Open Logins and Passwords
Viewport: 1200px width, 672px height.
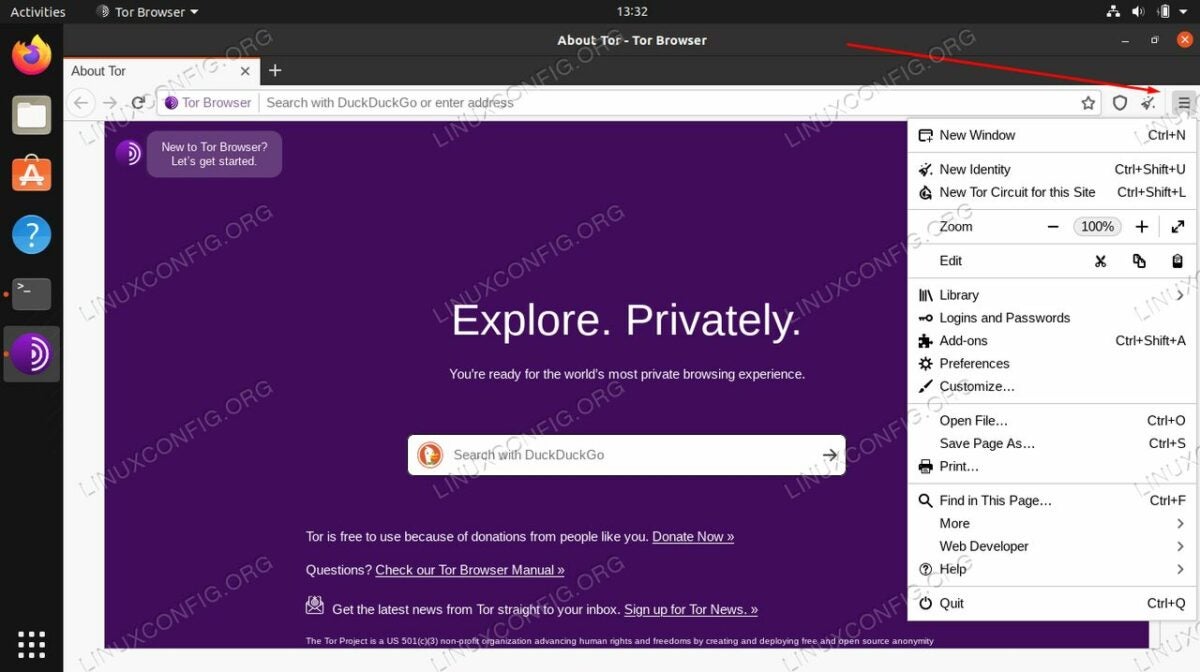[1052, 318]
